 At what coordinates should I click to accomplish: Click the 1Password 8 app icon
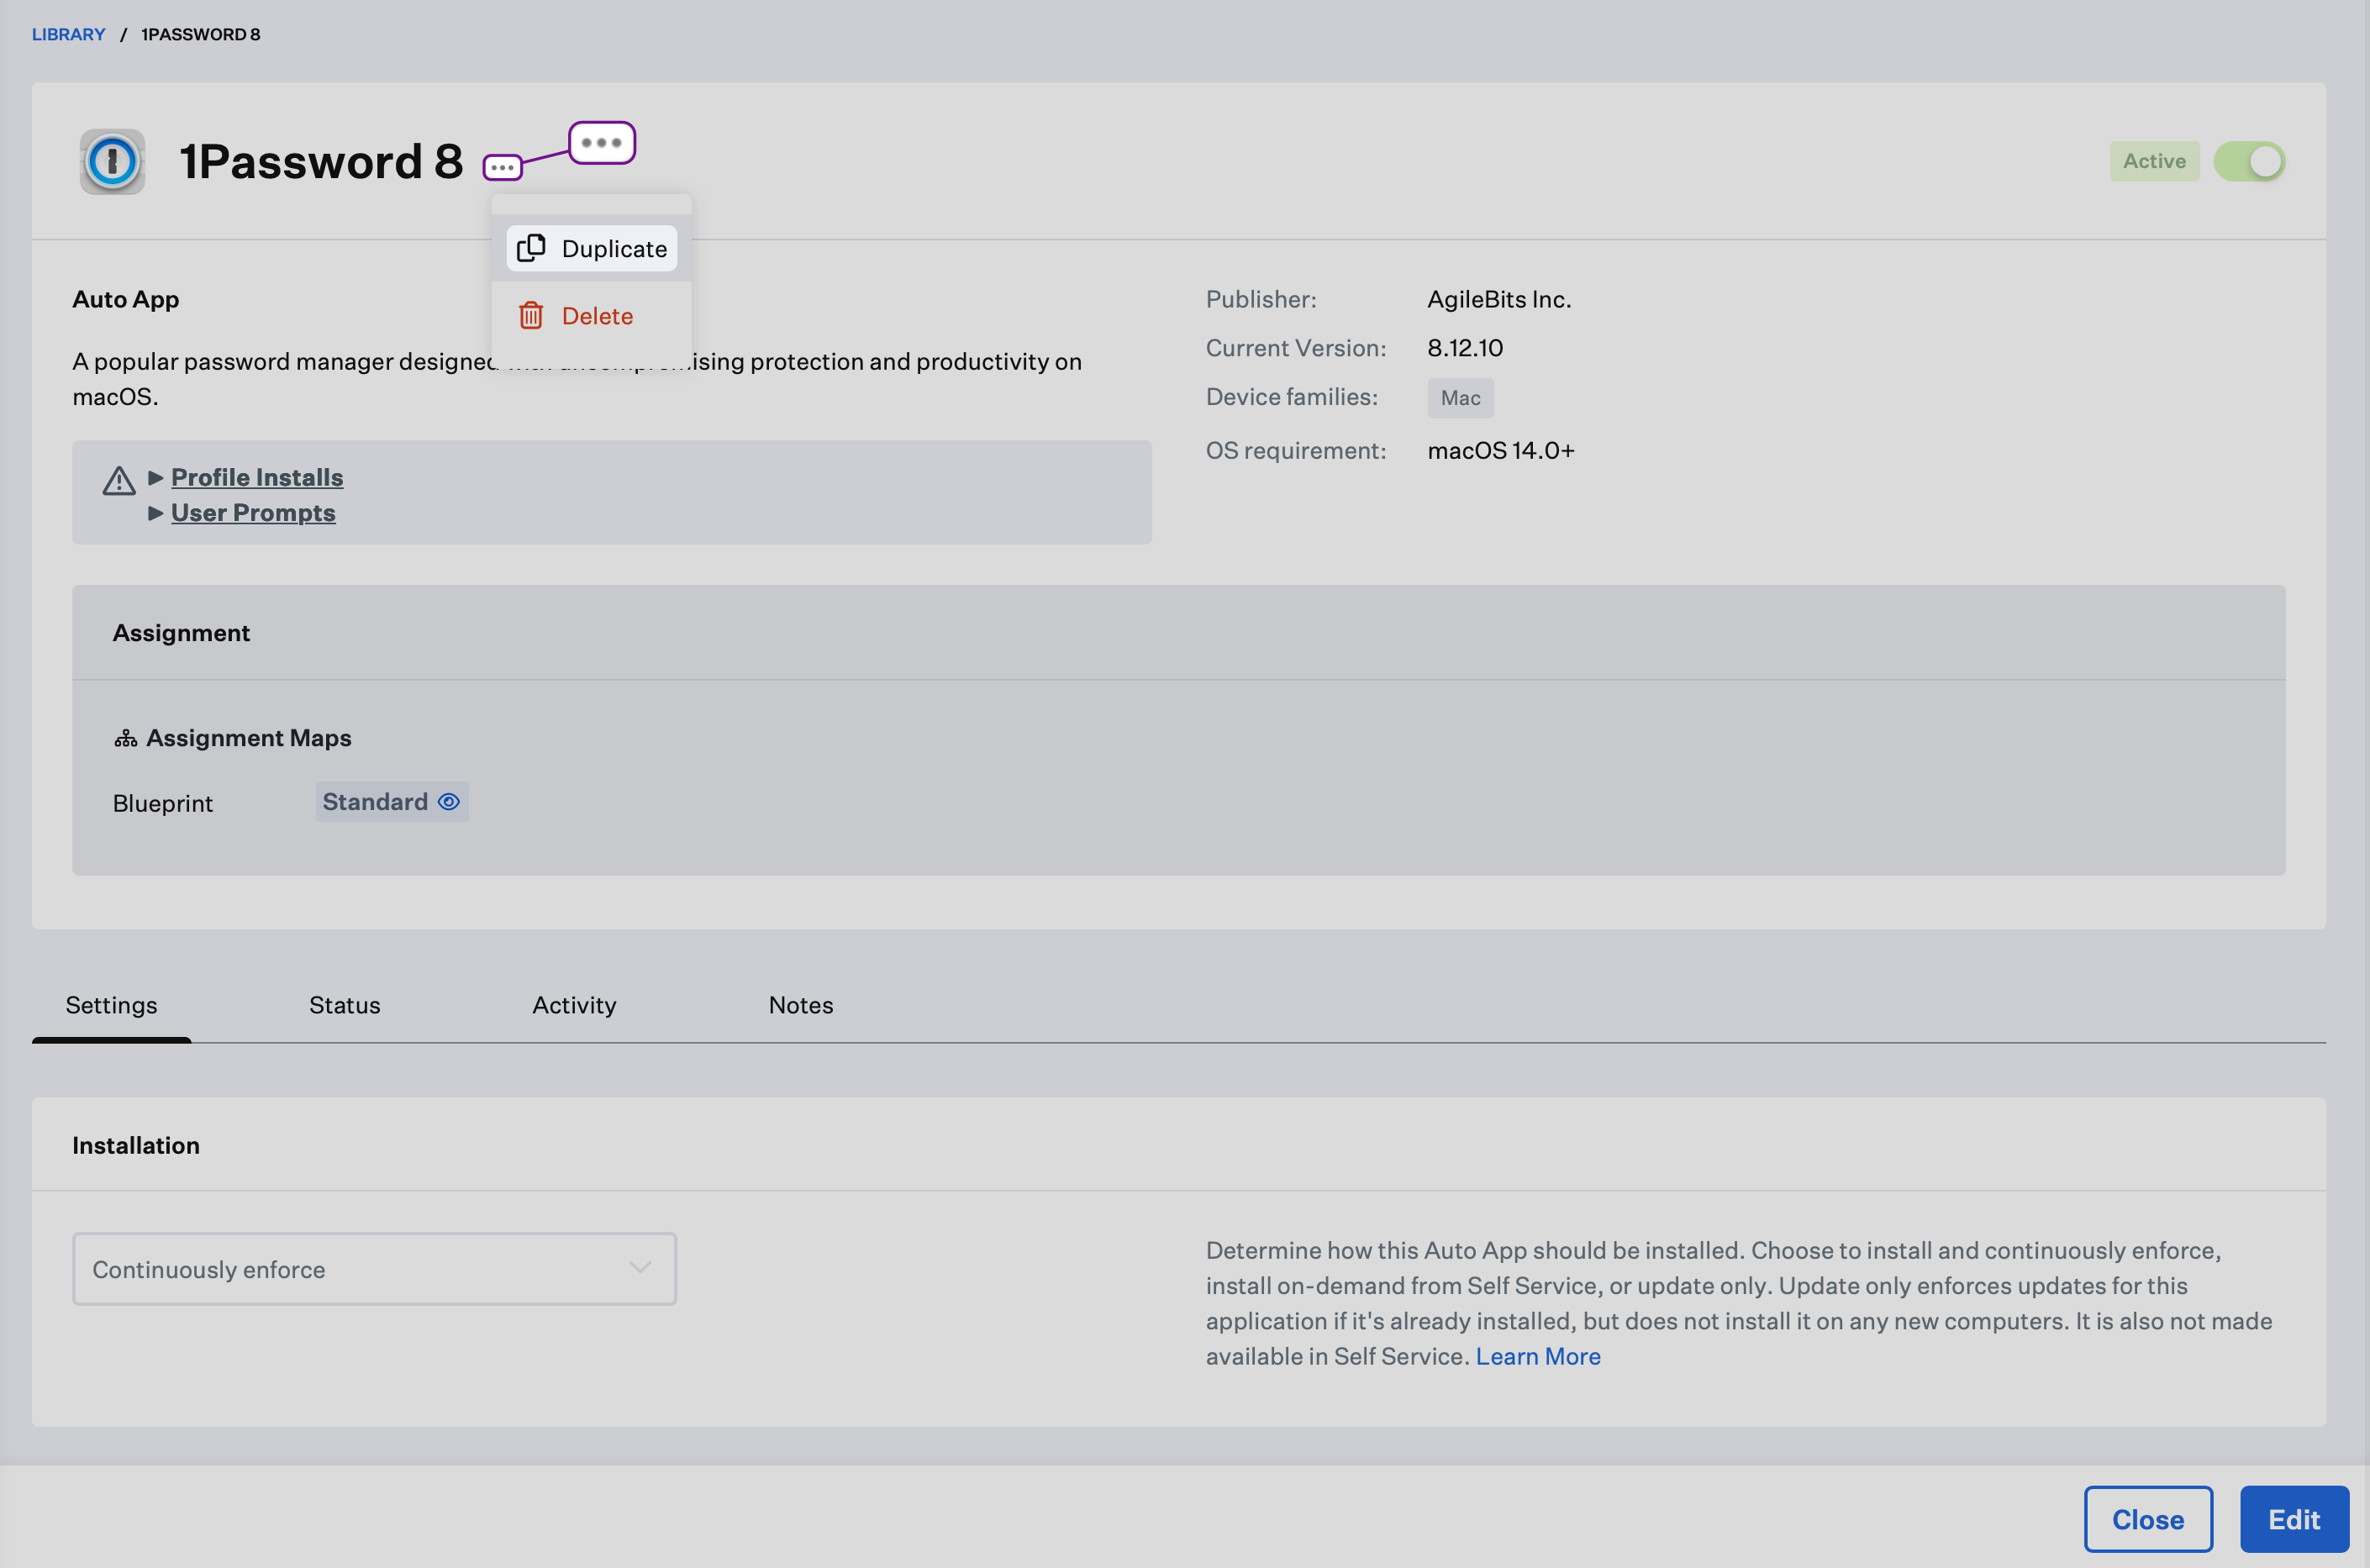click(x=112, y=161)
